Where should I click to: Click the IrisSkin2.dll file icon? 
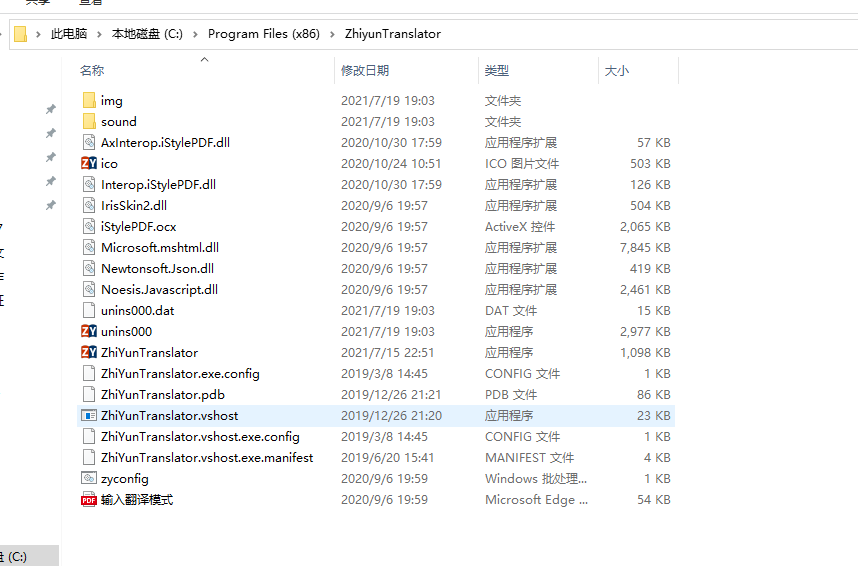89,205
